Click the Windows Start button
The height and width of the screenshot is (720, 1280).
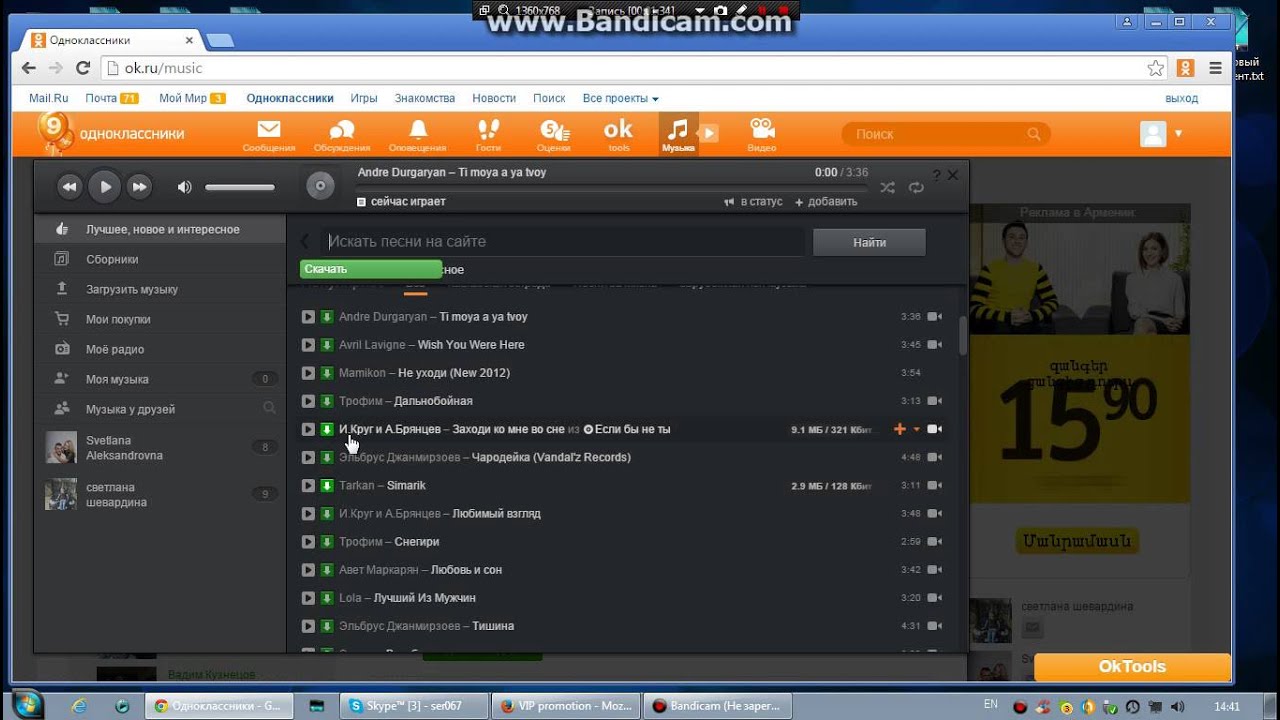pyautogui.click(x=27, y=704)
